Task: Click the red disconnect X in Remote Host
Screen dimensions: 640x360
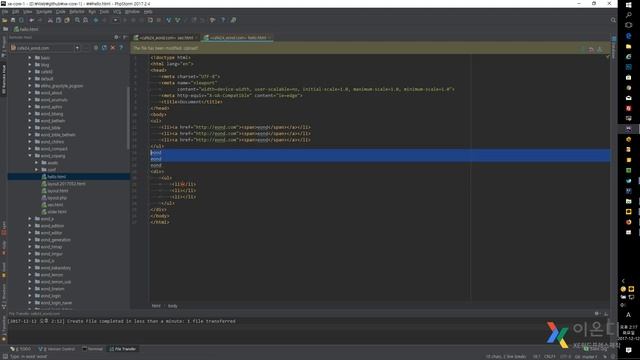Action: pos(113,48)
